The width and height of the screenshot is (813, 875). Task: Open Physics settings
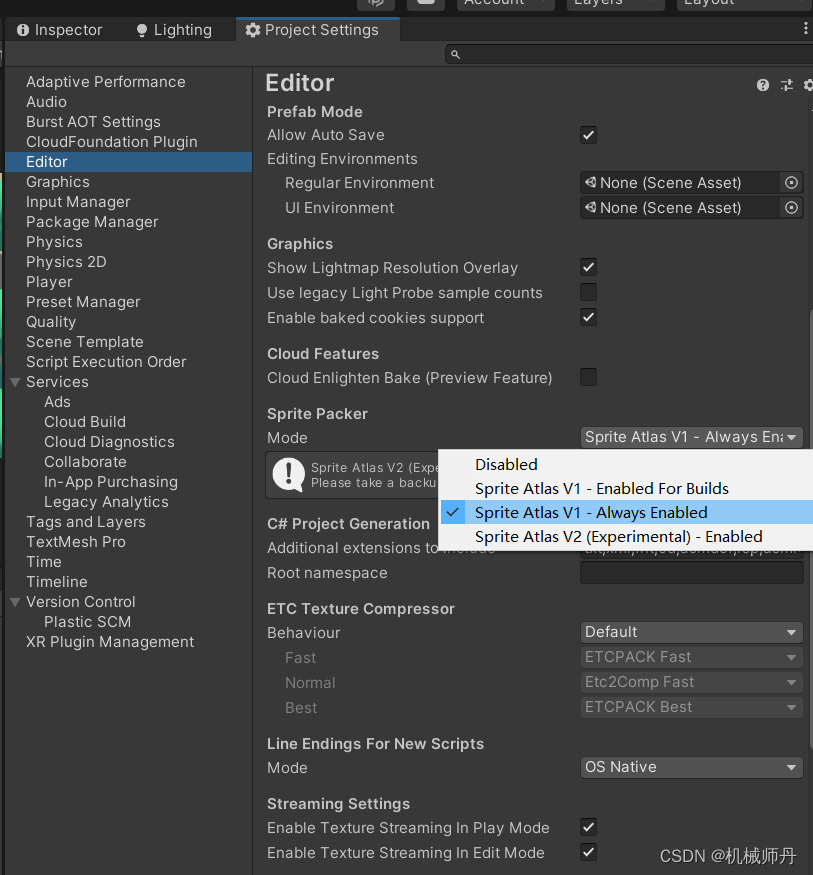(54, 242)
